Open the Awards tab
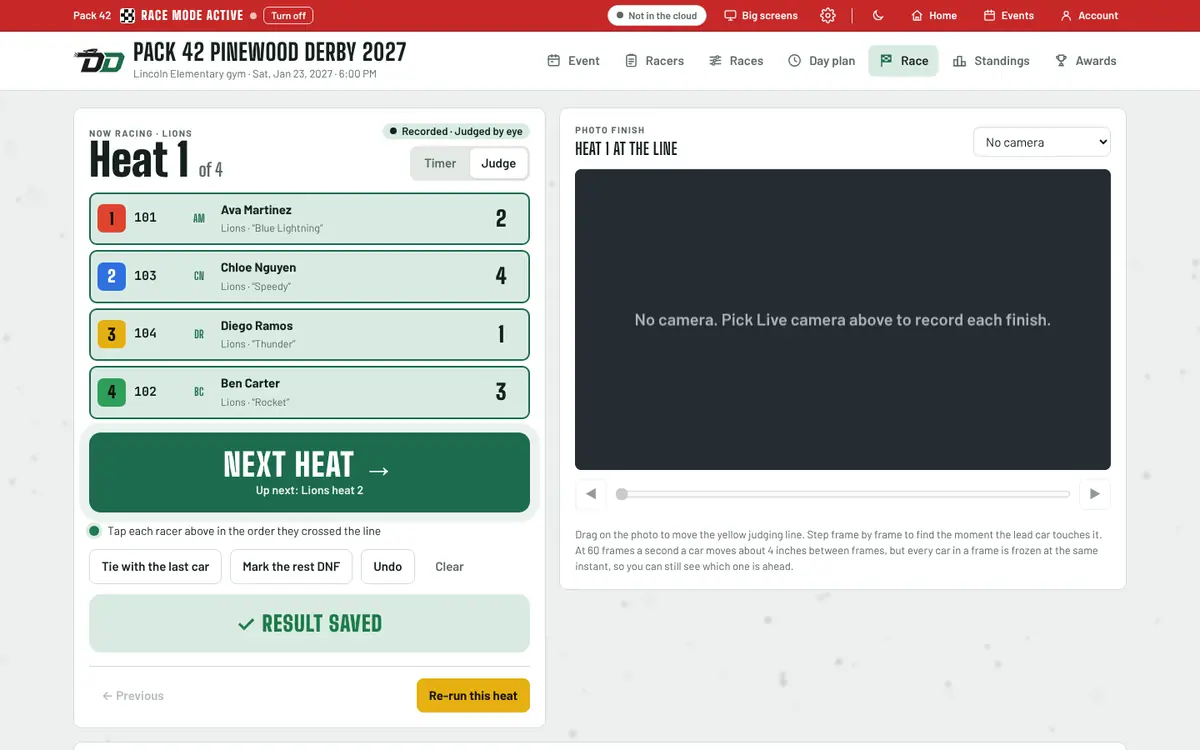1200x750 pixels. (1085, 61)
